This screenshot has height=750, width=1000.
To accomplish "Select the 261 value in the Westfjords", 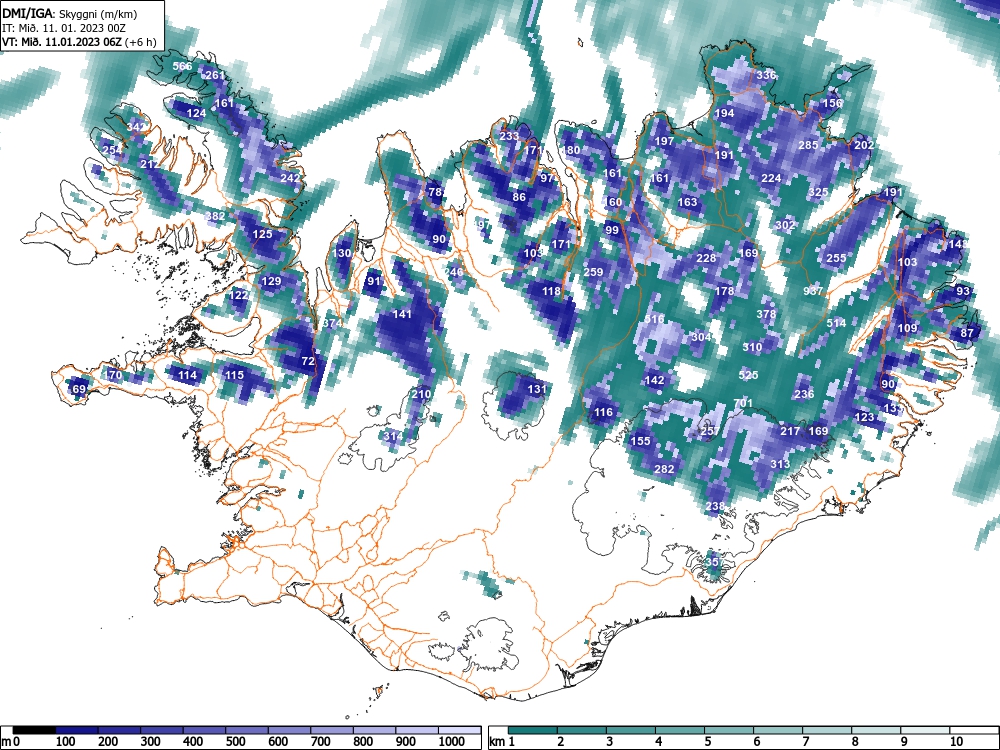I will tap(215, 75).
